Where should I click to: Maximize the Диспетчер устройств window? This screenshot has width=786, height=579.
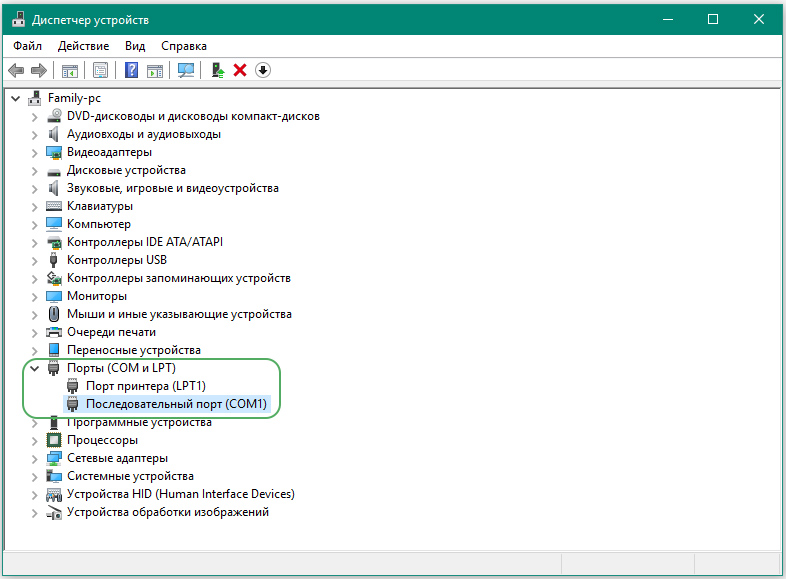[713, 20]
